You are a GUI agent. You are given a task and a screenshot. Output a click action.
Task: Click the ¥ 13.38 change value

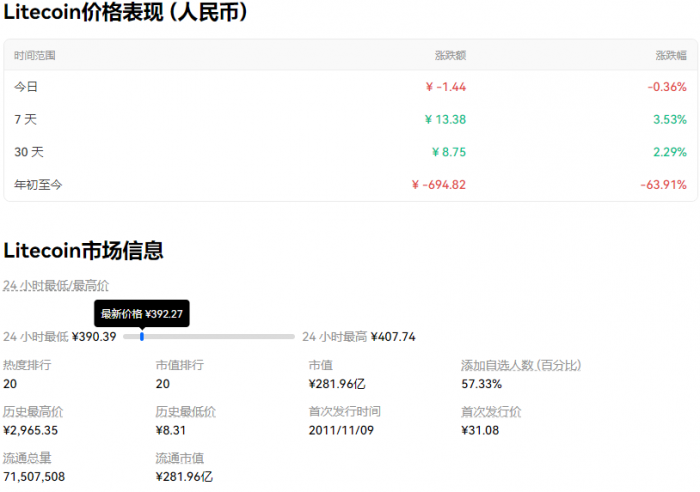pyautogui.click(x=445, y=119)
